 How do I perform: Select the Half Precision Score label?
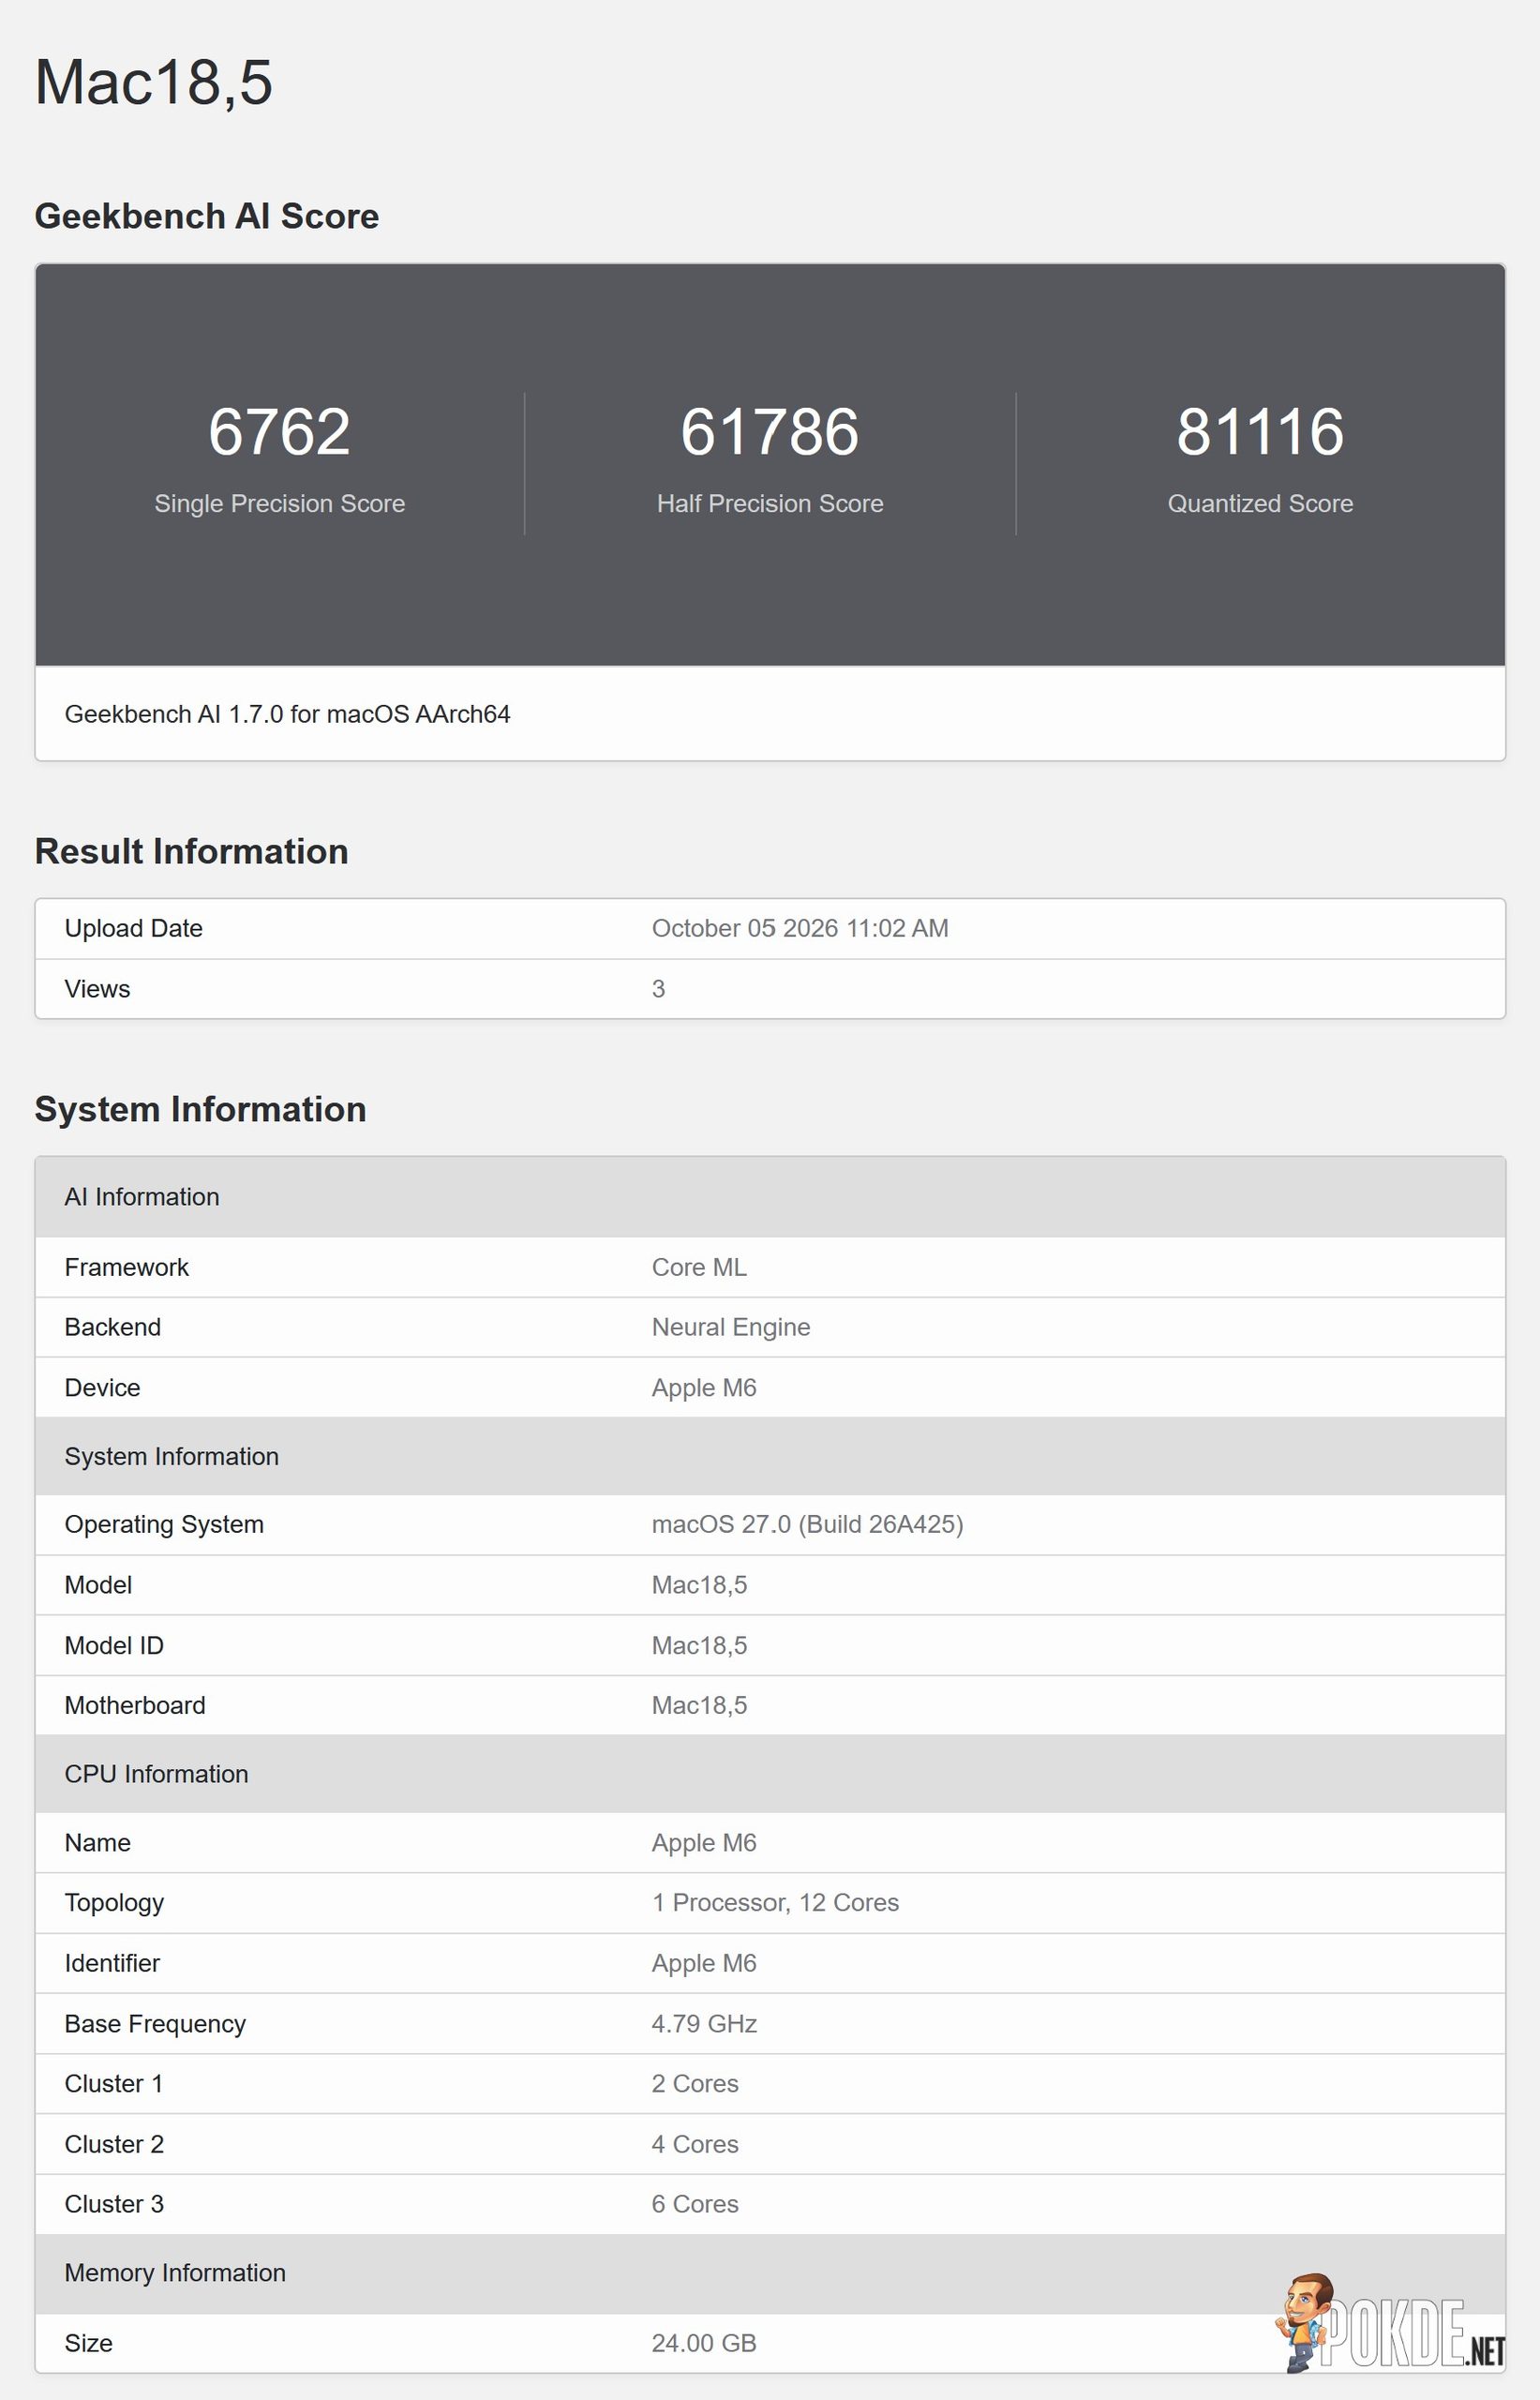[x=770, y=503]
